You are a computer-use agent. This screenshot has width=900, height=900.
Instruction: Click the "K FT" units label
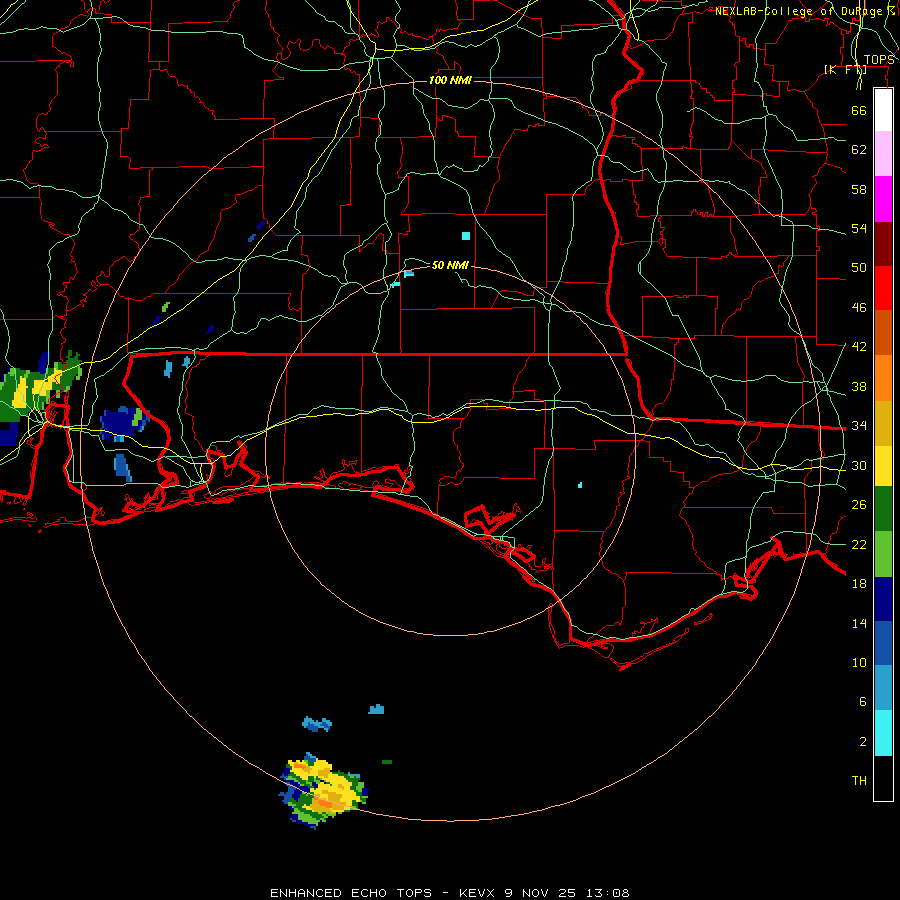(x=845, y=70)
